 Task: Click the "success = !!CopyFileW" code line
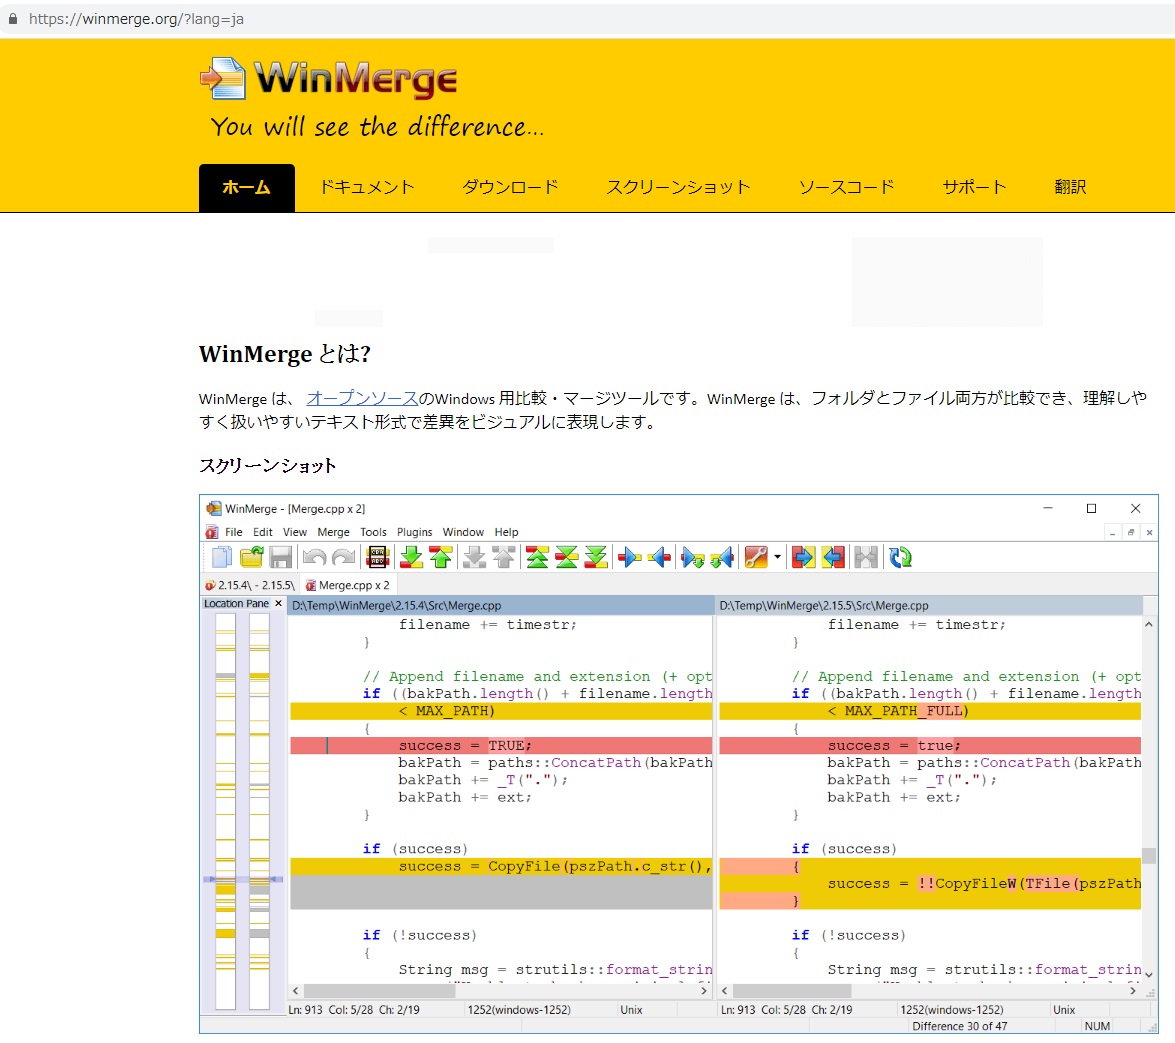pos(930,883)
